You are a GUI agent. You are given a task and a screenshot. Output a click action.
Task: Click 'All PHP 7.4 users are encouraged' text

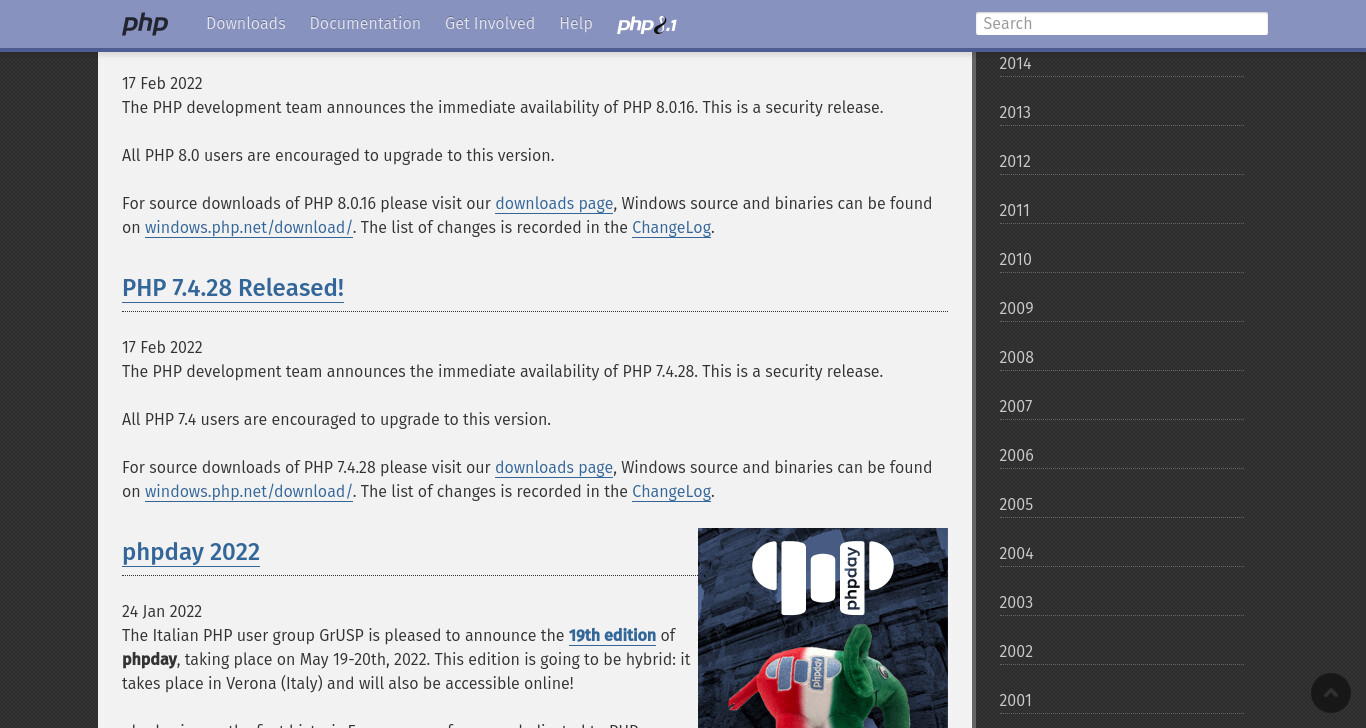click(x=336, y=420)
